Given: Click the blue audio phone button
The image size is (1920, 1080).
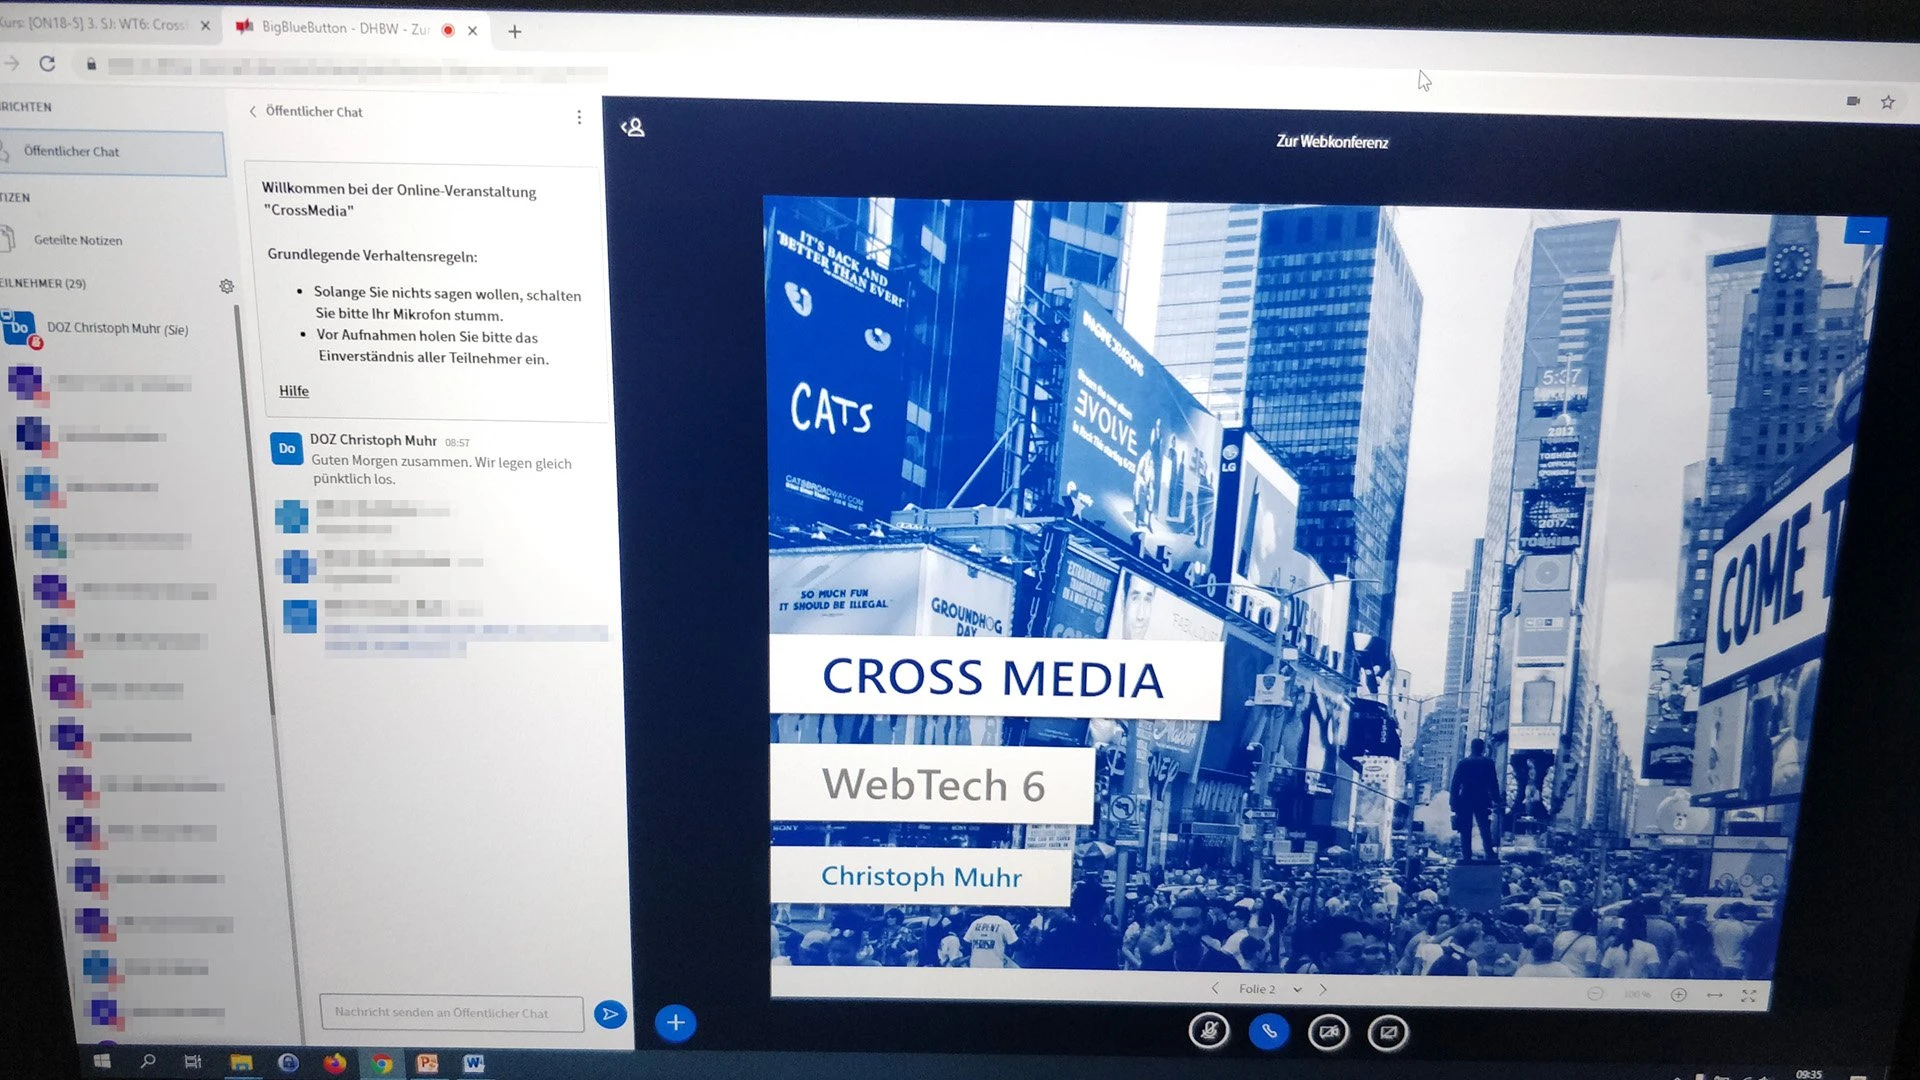Looking at the screenshot, I should [1269, 1031].
